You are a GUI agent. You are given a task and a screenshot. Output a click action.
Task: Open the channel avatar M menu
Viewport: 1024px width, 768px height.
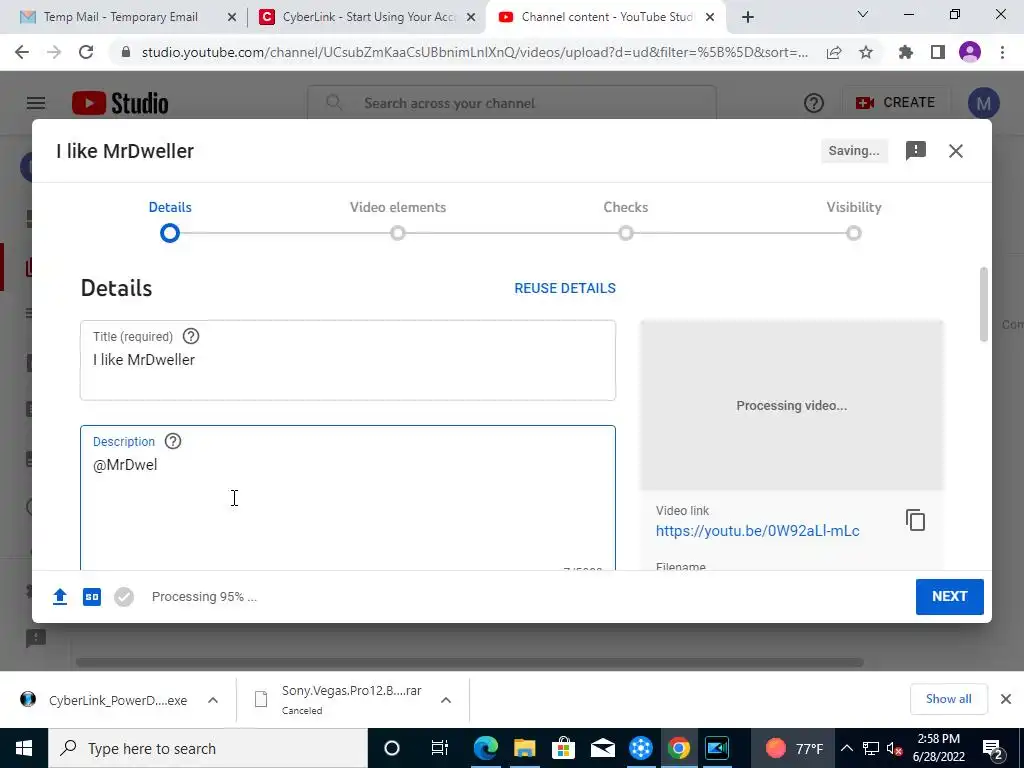[984, 103]
